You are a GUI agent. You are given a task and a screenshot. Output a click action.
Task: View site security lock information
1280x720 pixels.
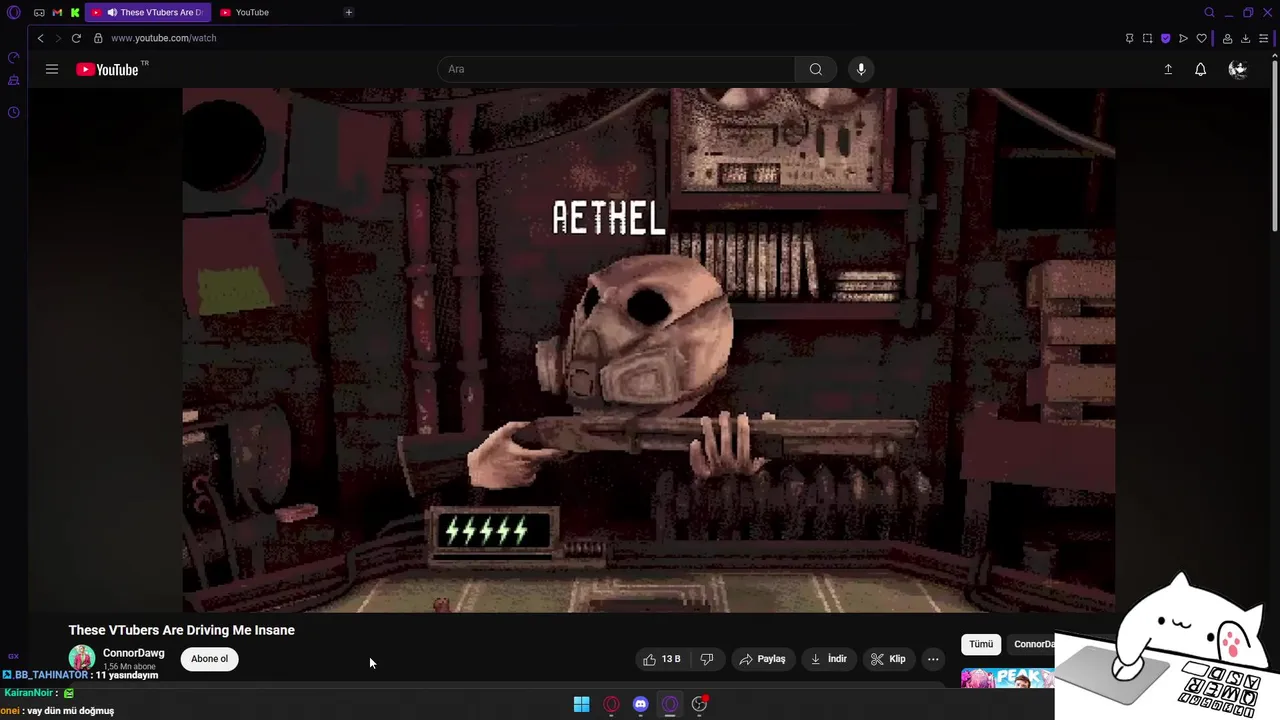click(98, 38)
